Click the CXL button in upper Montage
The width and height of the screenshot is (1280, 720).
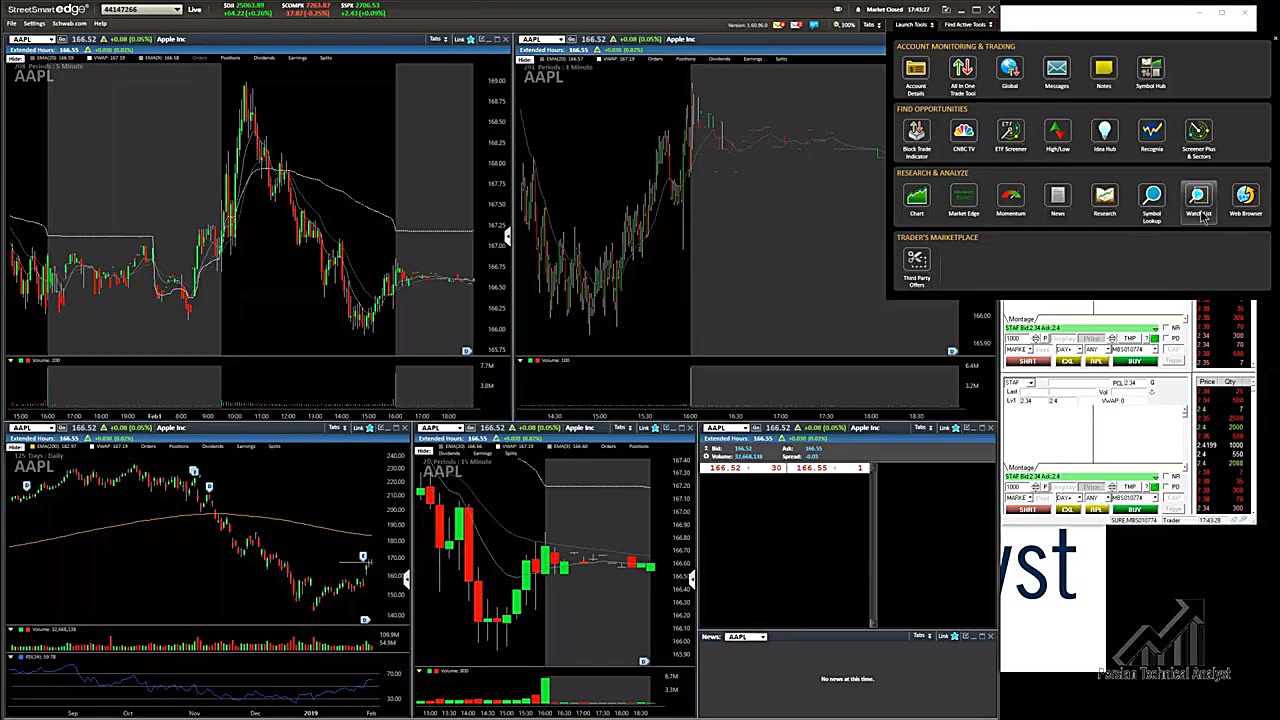pyautogui.click(x=1068, y=361)
